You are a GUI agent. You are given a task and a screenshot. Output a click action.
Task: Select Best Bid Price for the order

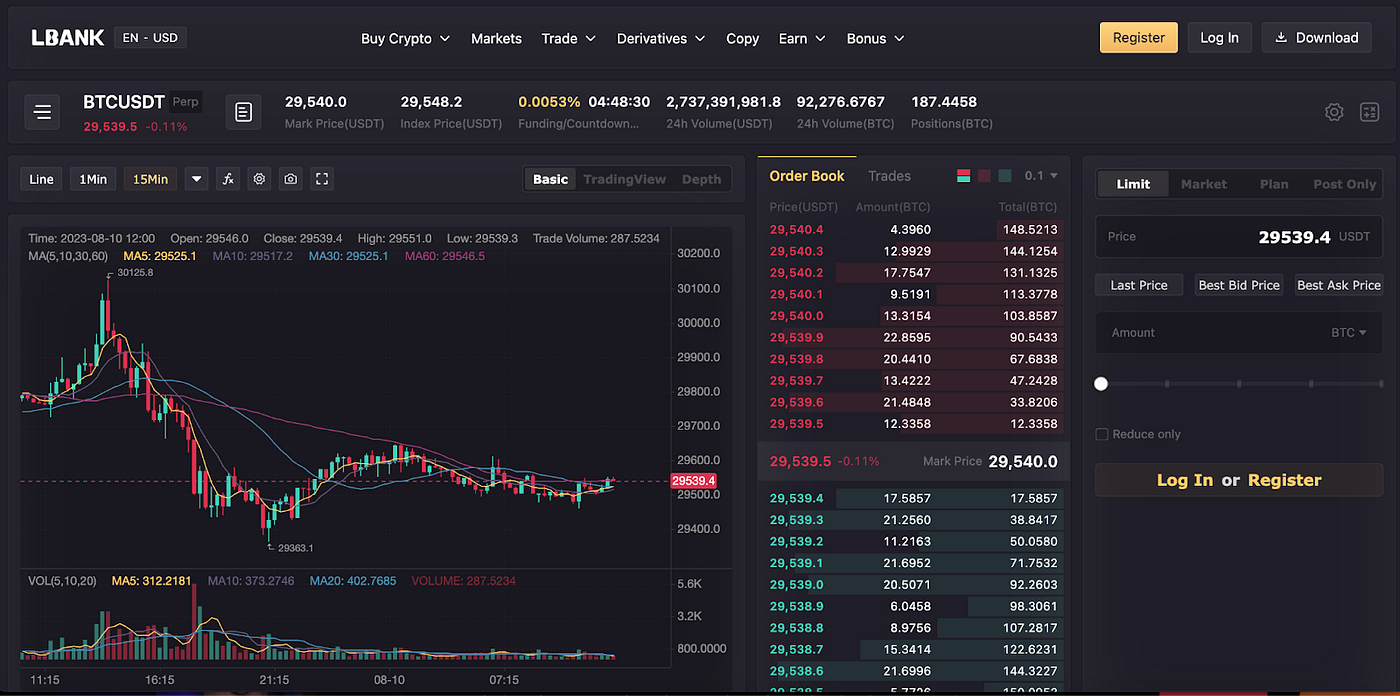pos(1238,284)
